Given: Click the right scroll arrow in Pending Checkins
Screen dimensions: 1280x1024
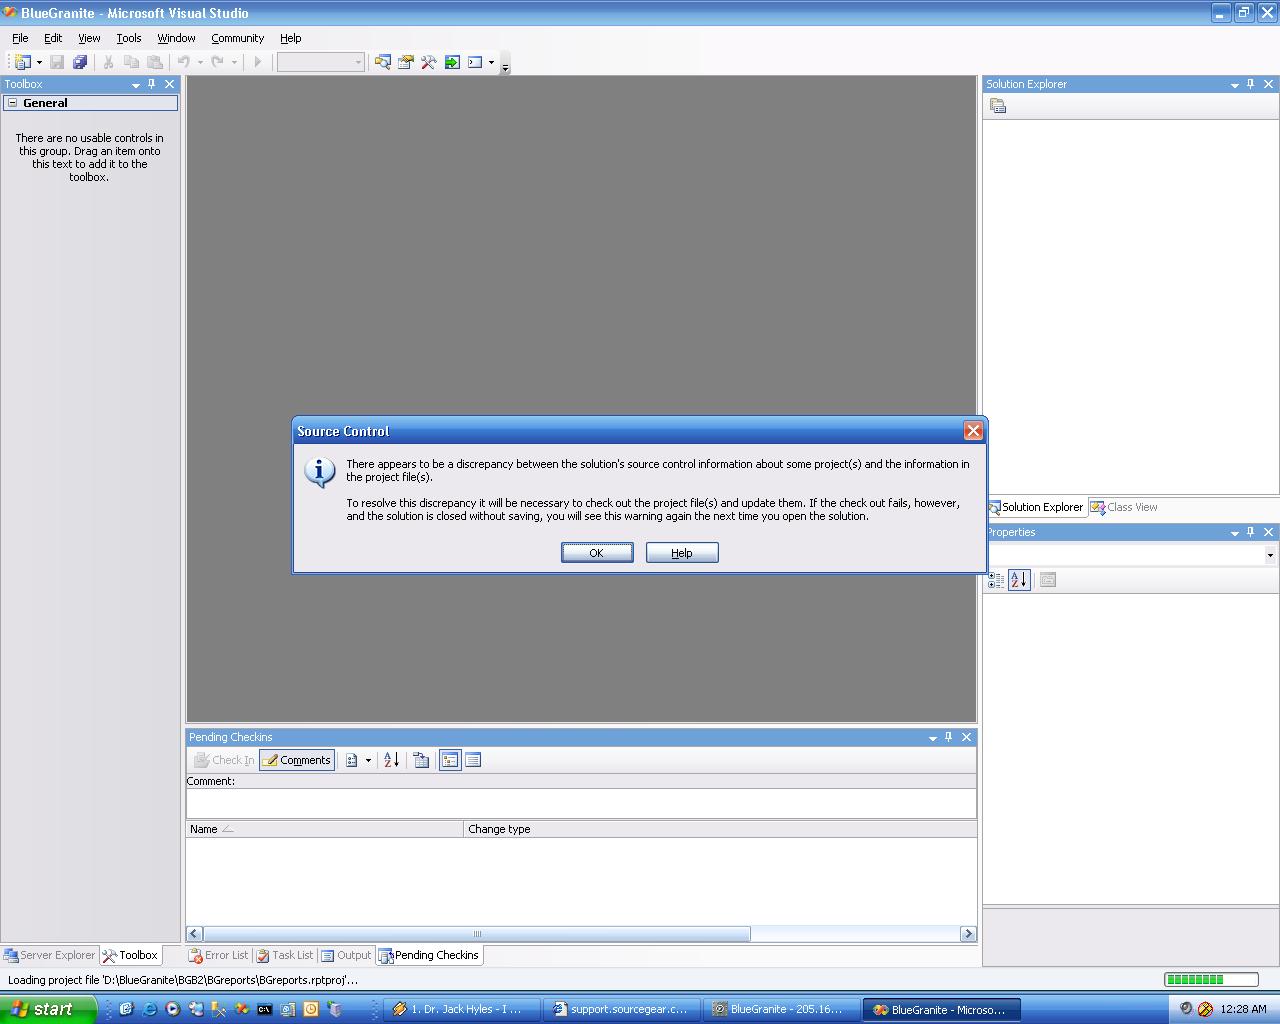Looking at the screenshot, I should point(967,934).
